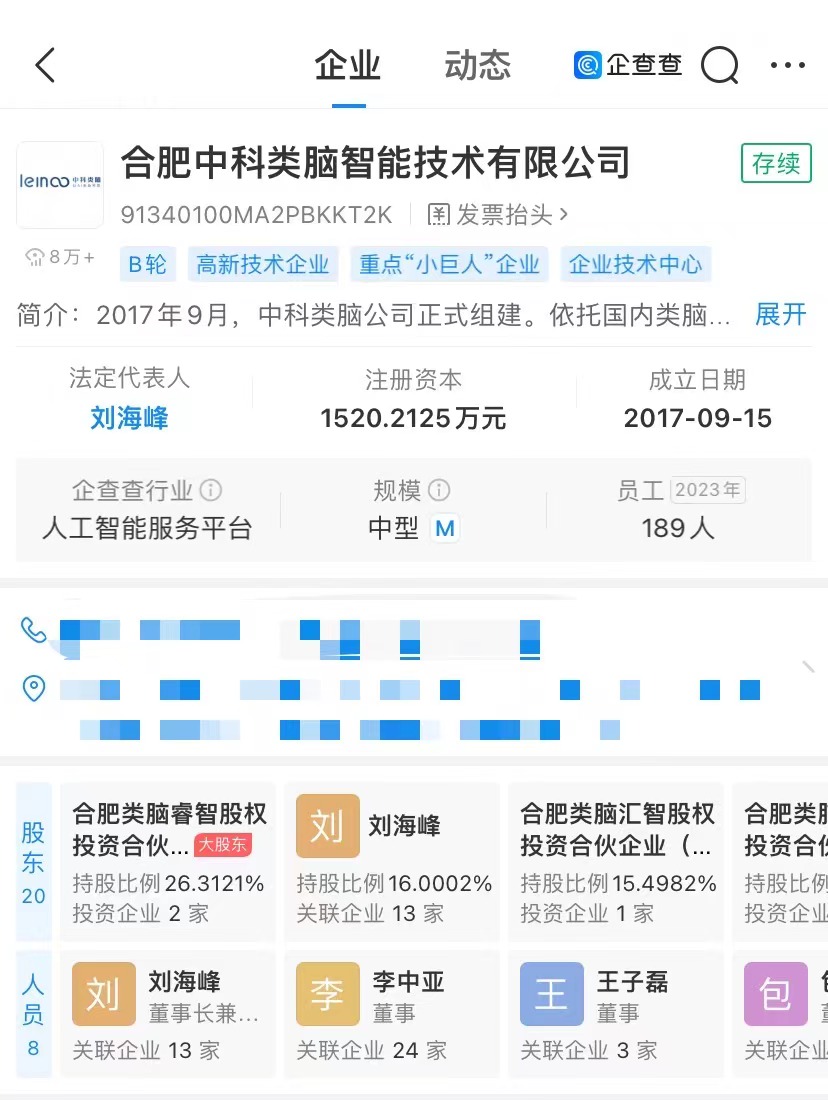Tap the 企查查行业 info icon
This screenshot has height=1100, width=828.
[211, 490]
